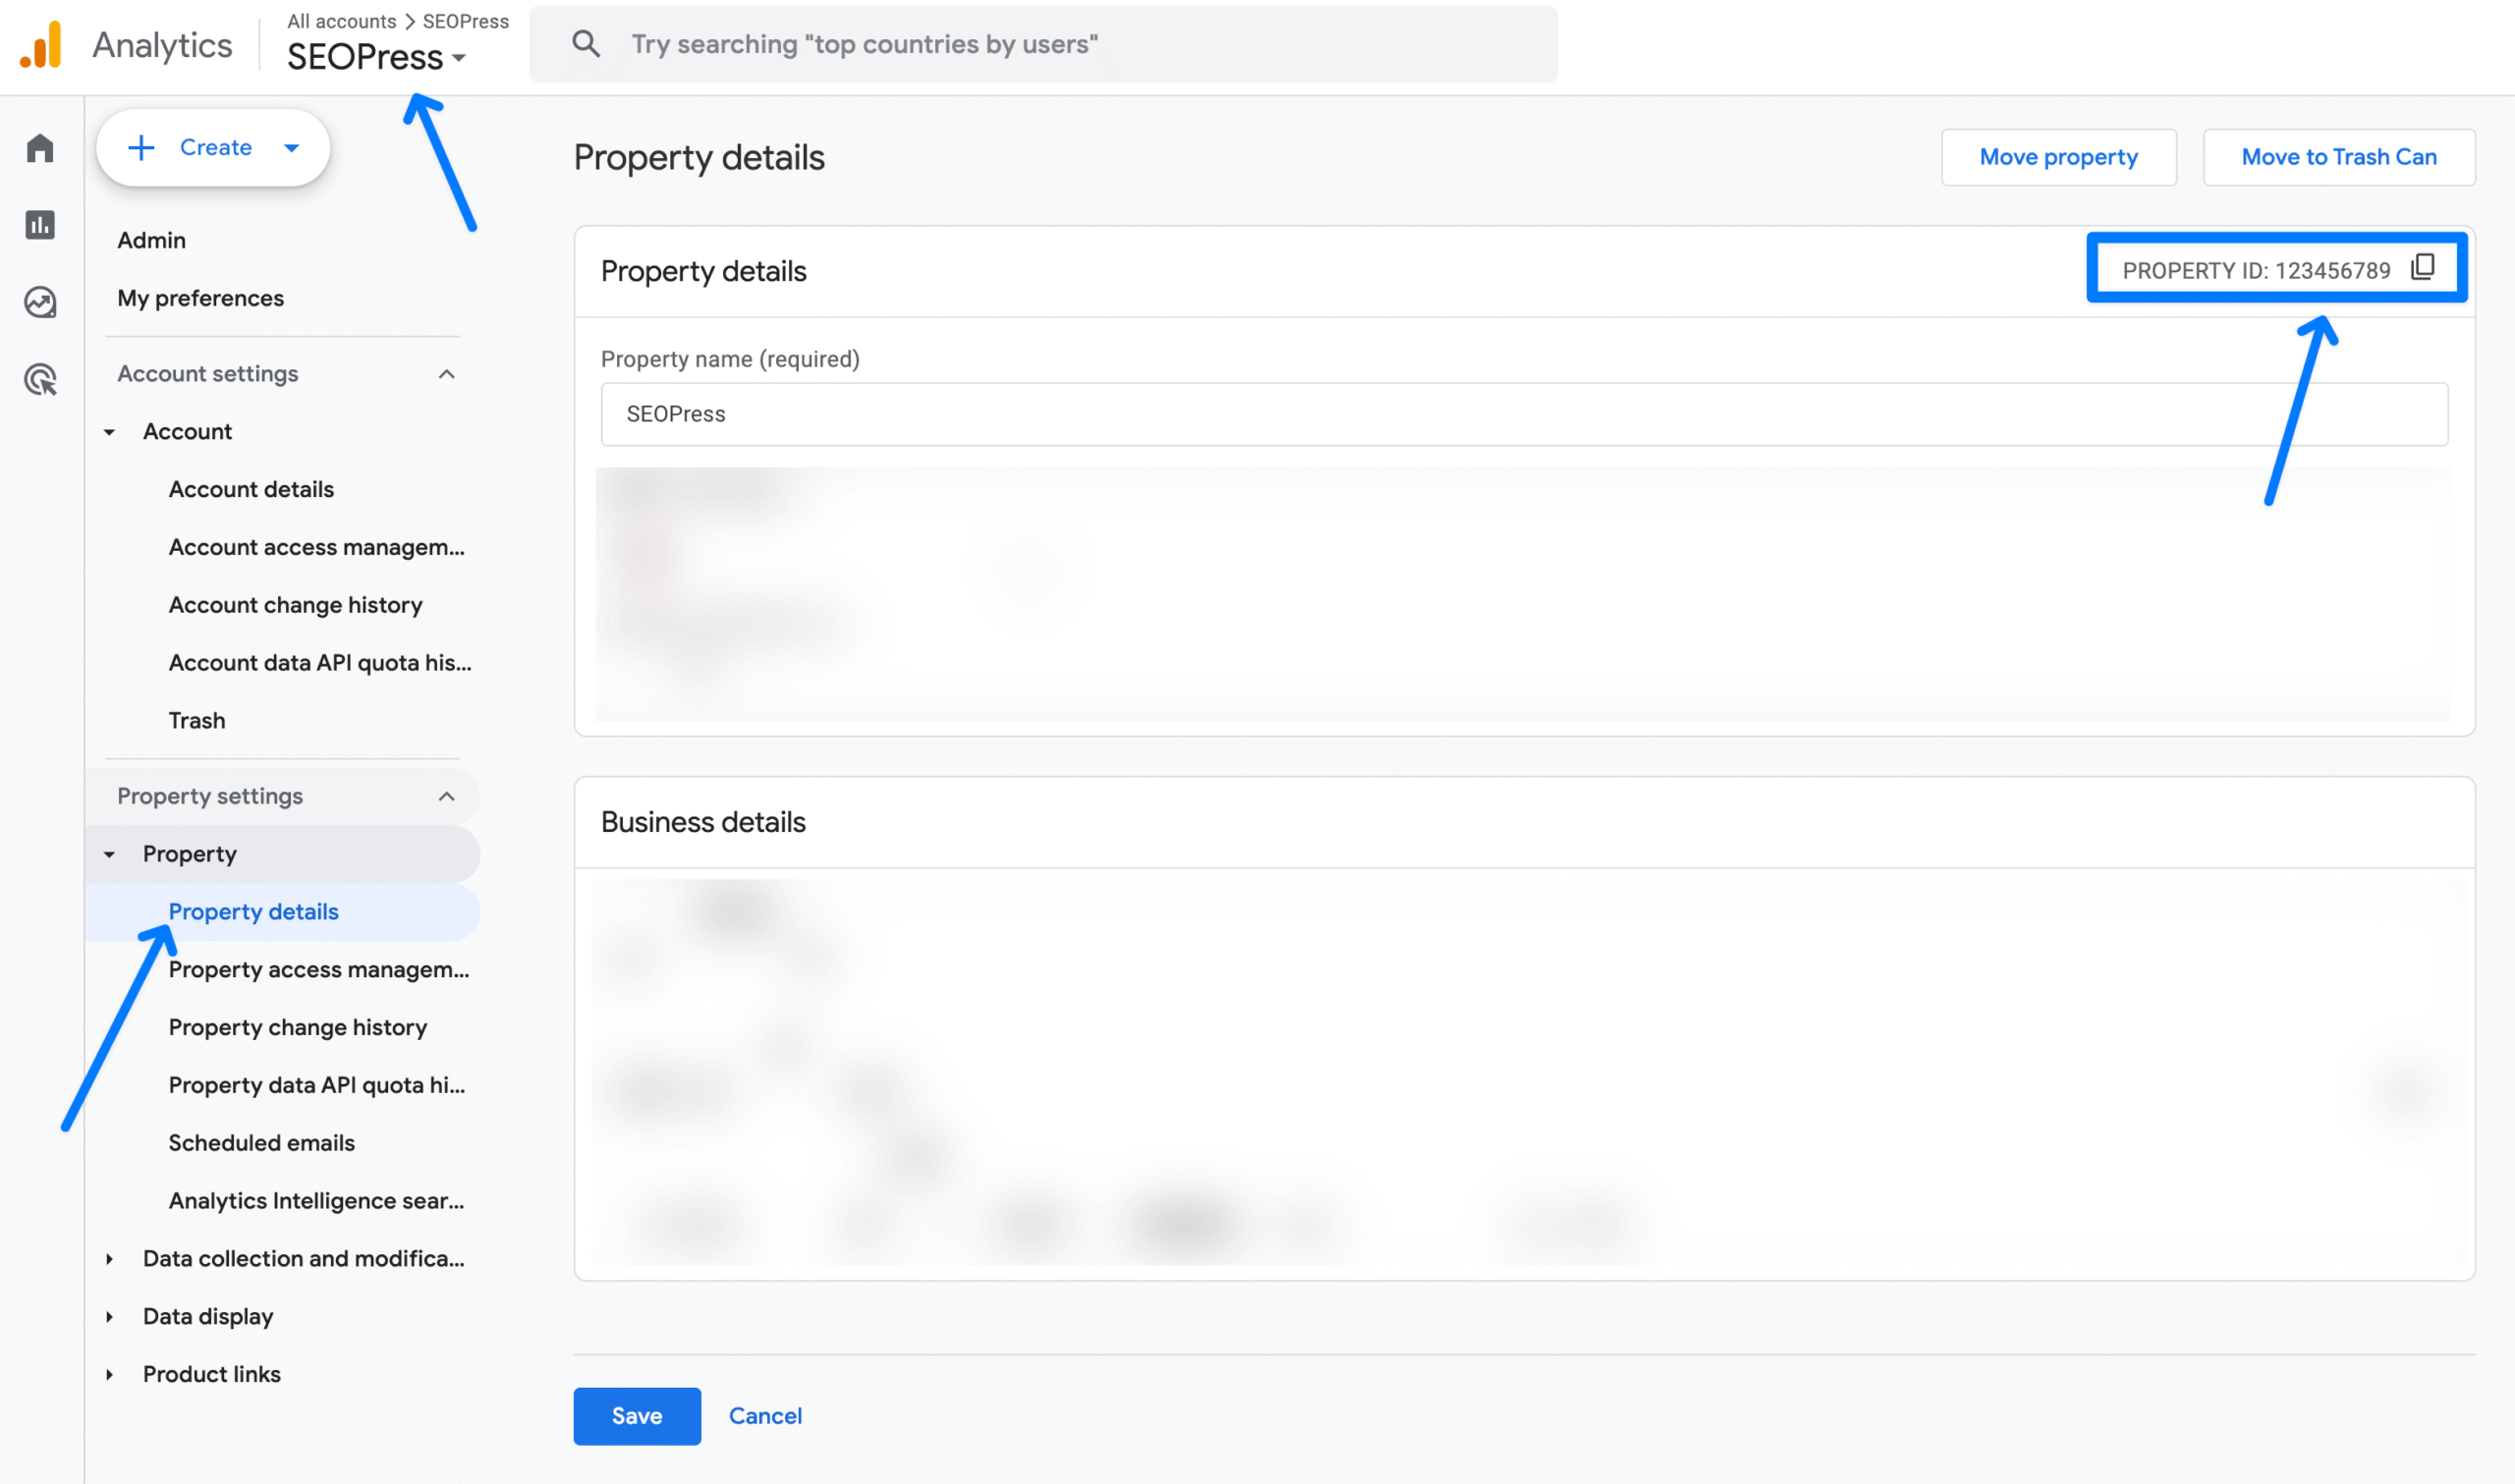
Task: Click the Property name input field
Action: click(x=1525, y=414)
